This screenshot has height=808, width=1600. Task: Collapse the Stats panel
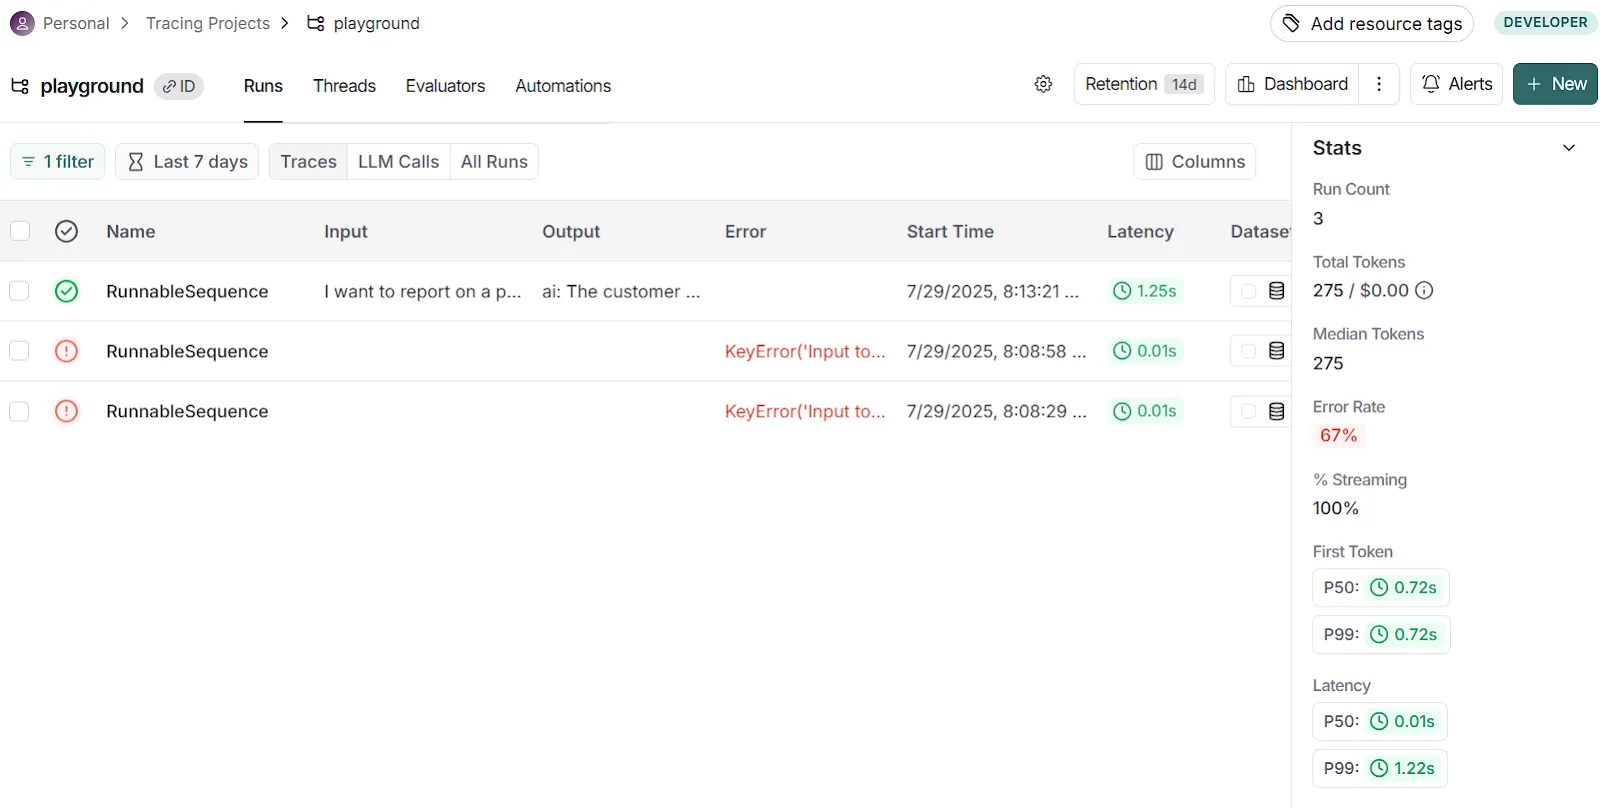coord(1568,148)
